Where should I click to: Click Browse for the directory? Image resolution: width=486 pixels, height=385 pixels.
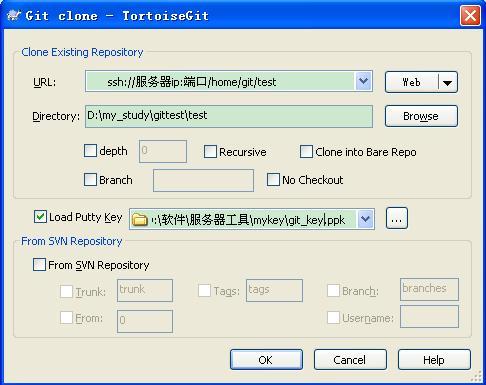(421, 116)
